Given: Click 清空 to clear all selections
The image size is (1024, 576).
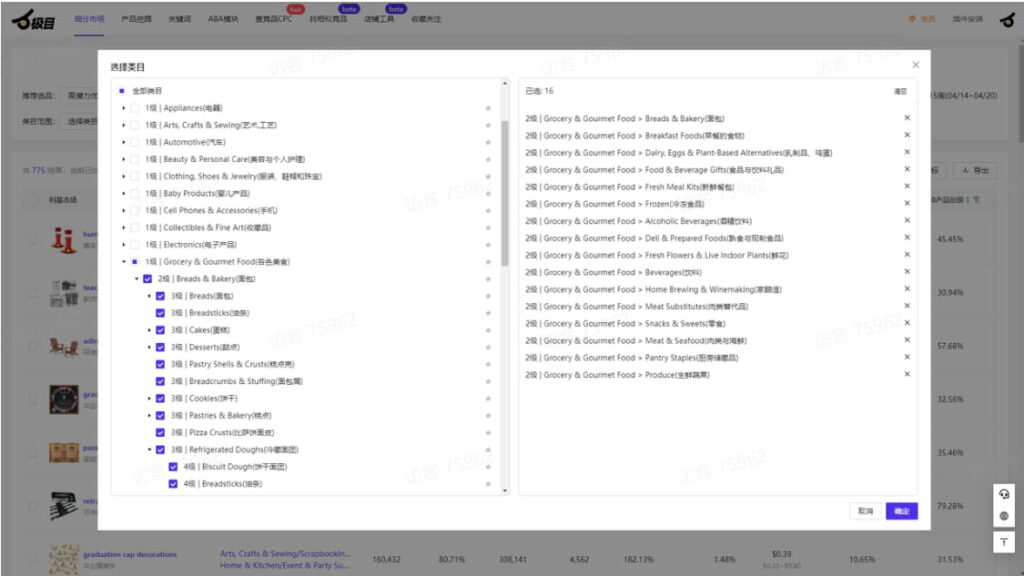Looking at the screenshot, I should 900,91.
